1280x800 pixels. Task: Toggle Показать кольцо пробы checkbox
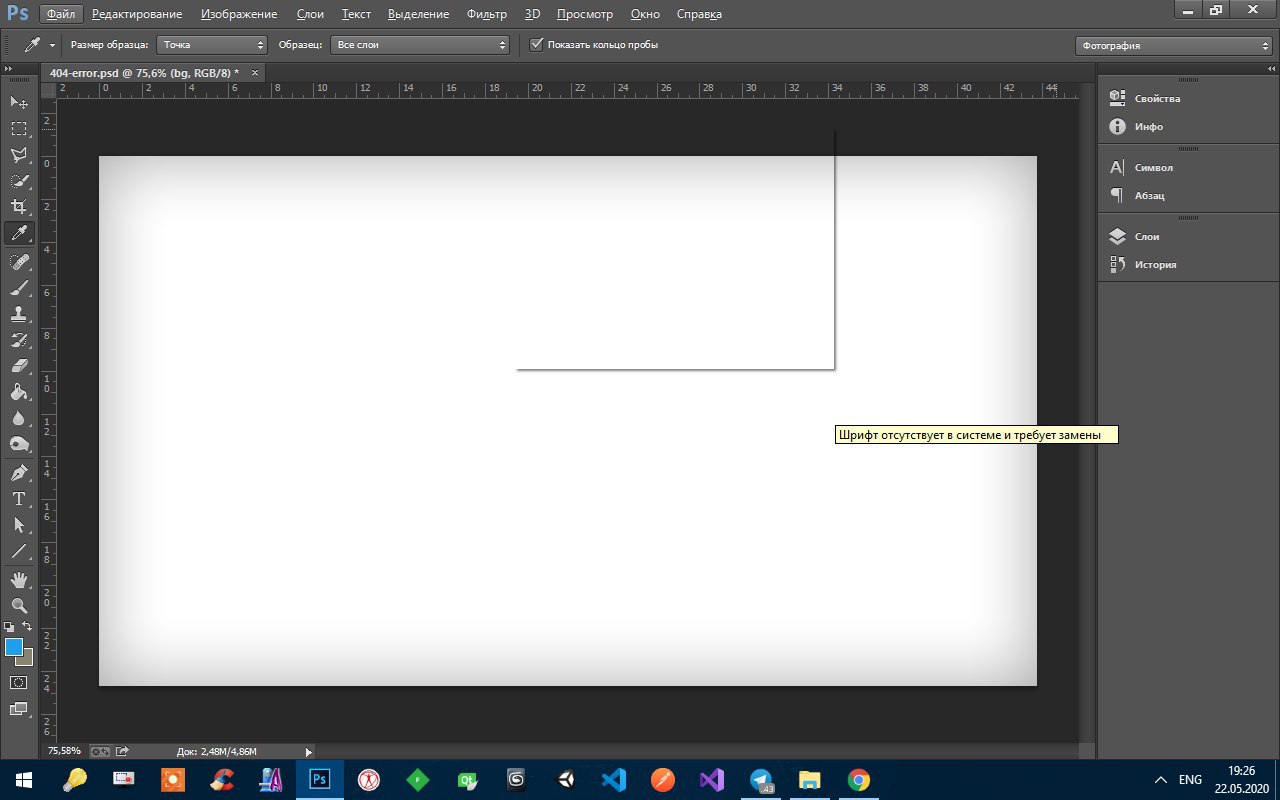pyautogui.click(x=536, y=44)
